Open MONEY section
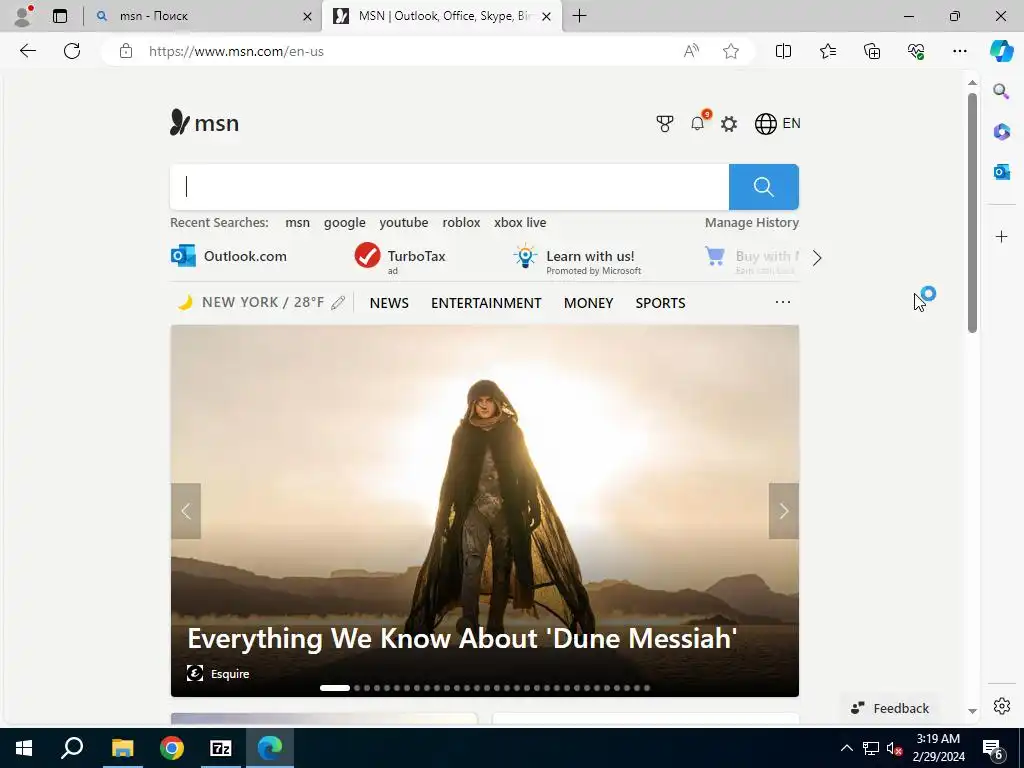Viewport: 1024px width, 768px height. [588, 303]
